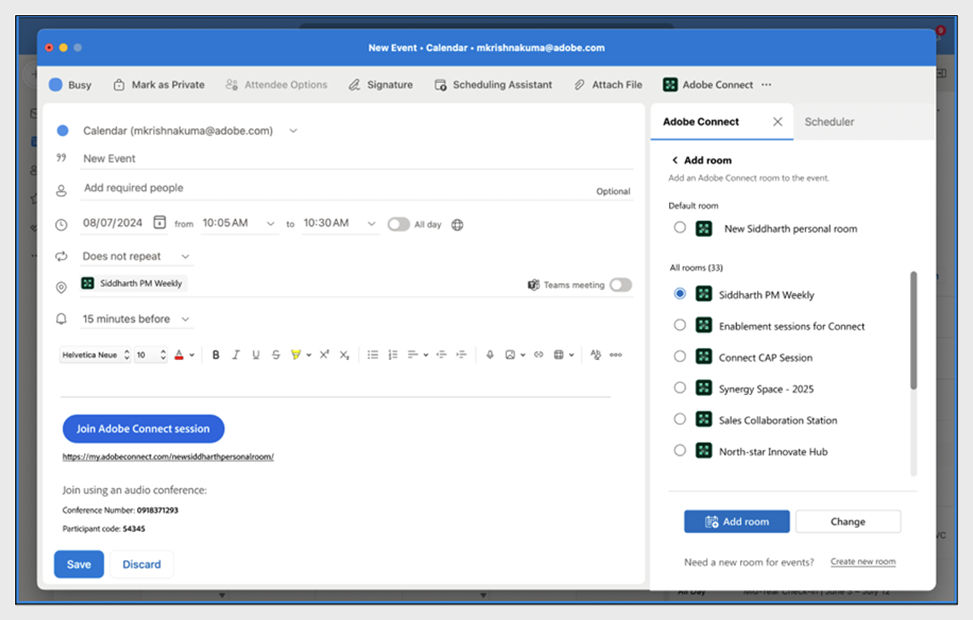Click the time zone globe icon
This screenshot has width=973, height=620.
[457, 225]
